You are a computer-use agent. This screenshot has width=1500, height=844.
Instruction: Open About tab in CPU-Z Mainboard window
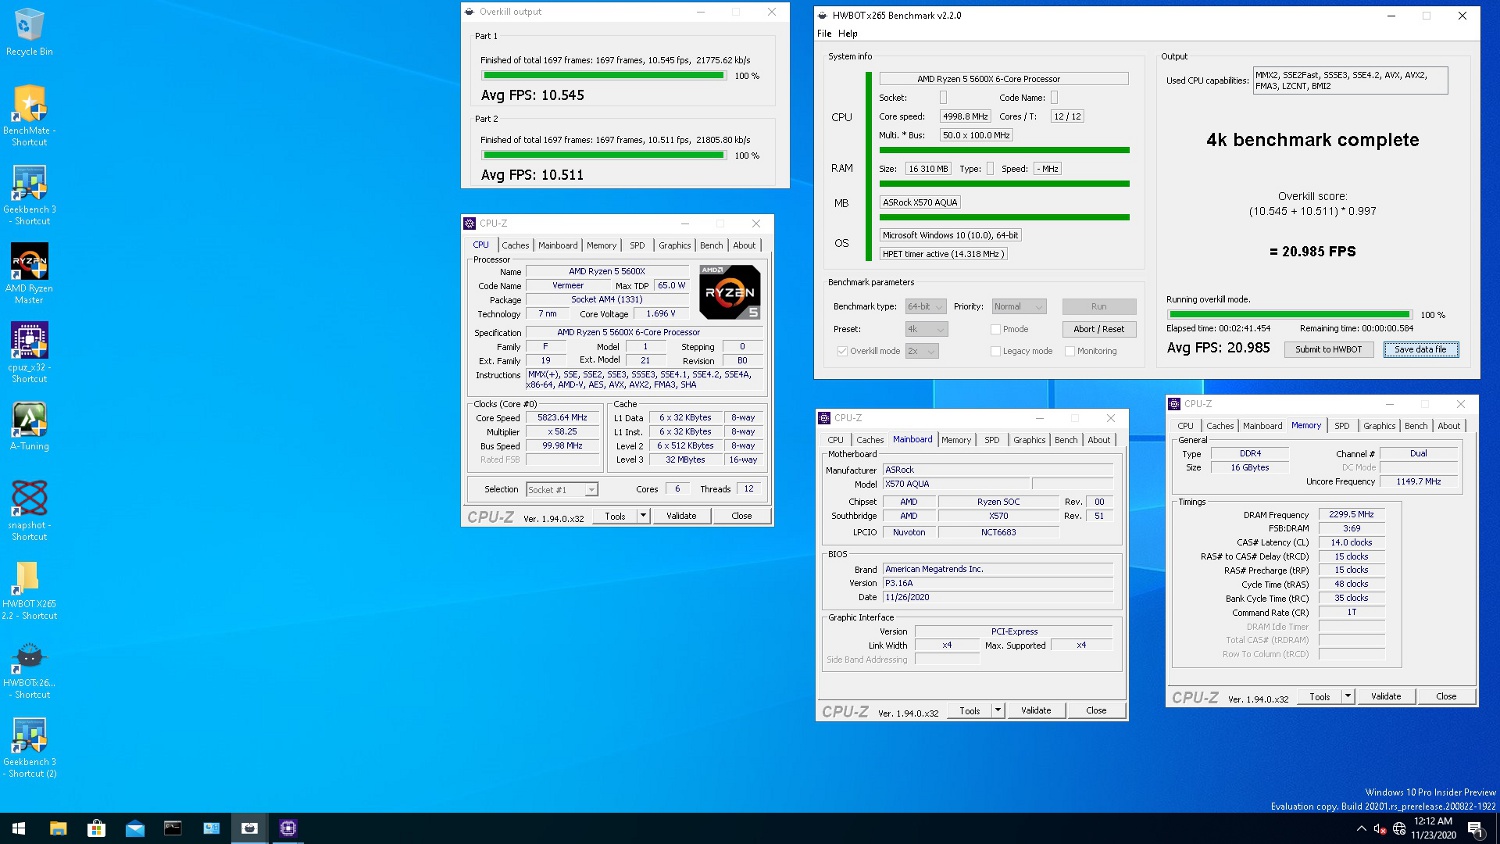tap(1098, 440)
